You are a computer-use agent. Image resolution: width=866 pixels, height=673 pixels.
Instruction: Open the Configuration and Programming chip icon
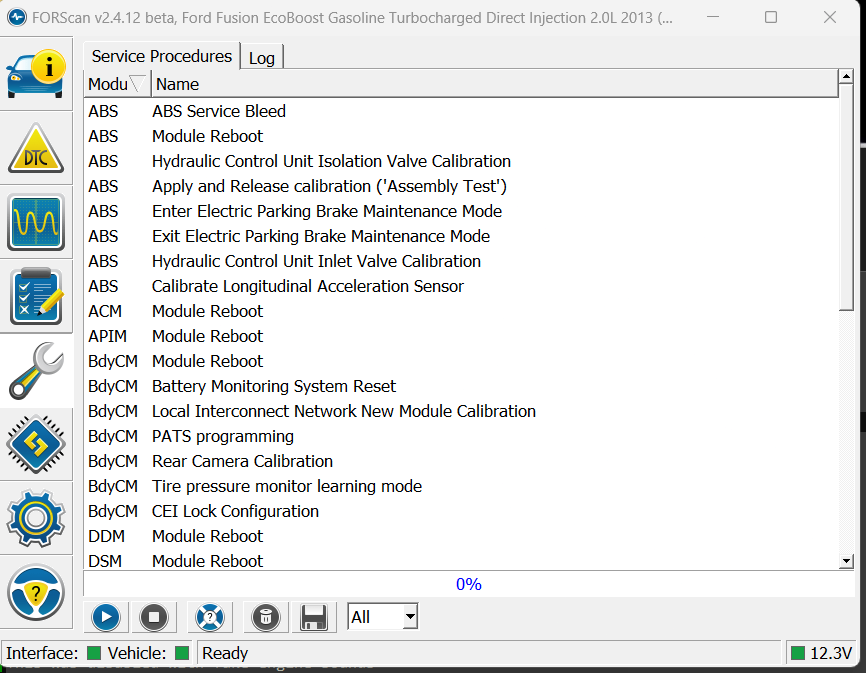coord(36,444)
